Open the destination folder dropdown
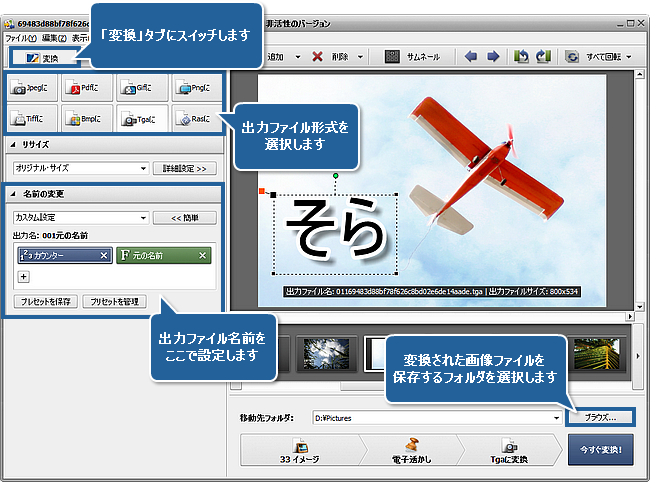This screenshot has height=483, width=650. point(556,418)
